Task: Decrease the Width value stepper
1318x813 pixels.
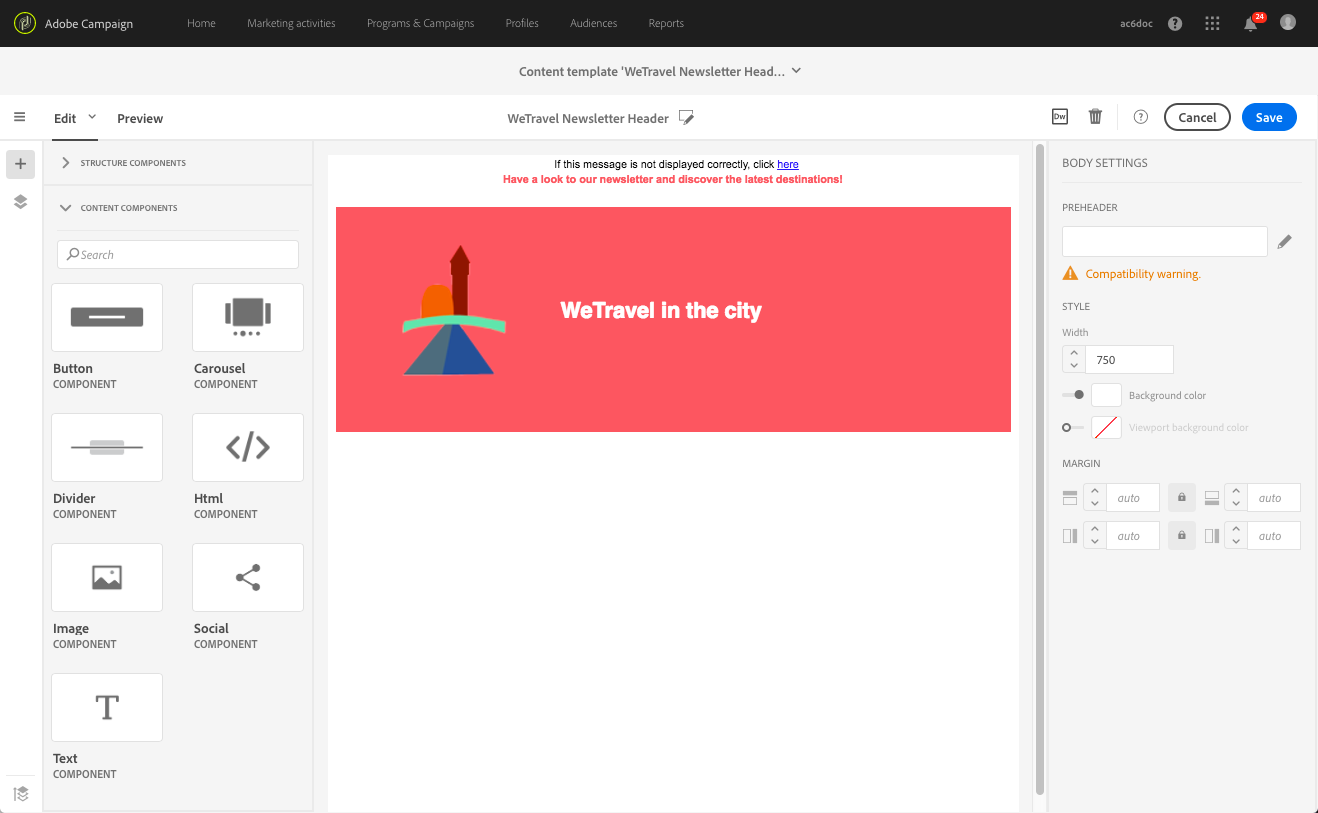Action: (1074, 366)
